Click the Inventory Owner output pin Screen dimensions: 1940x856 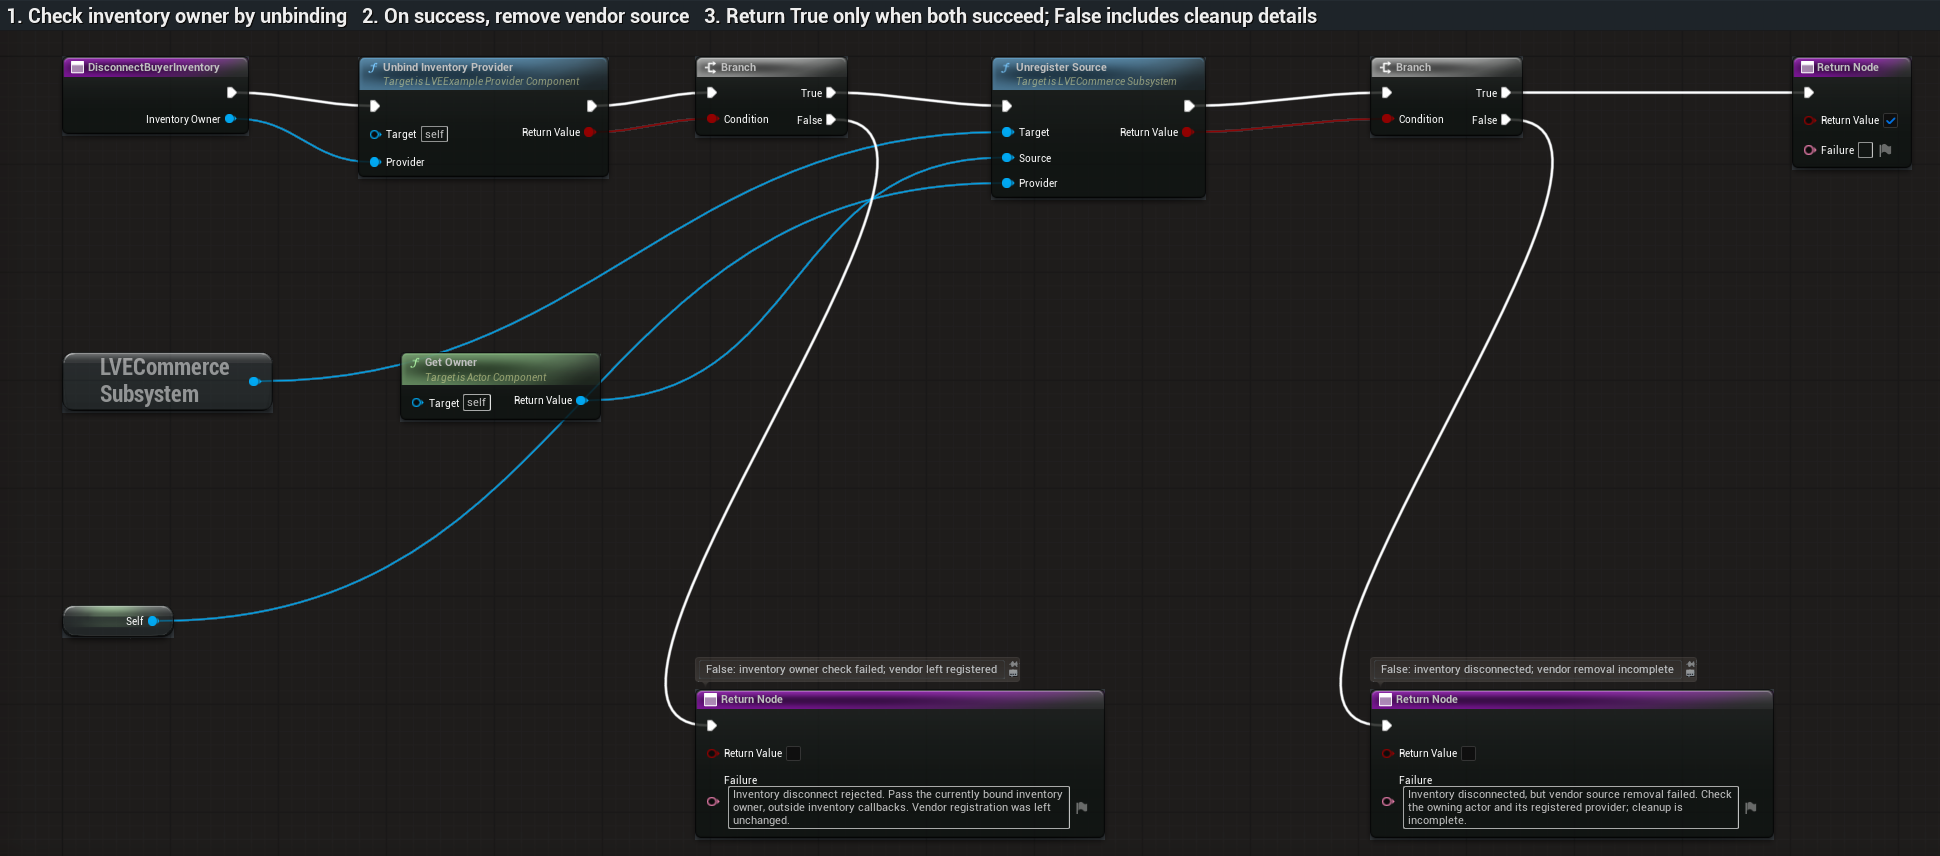[x=230, y=119]
